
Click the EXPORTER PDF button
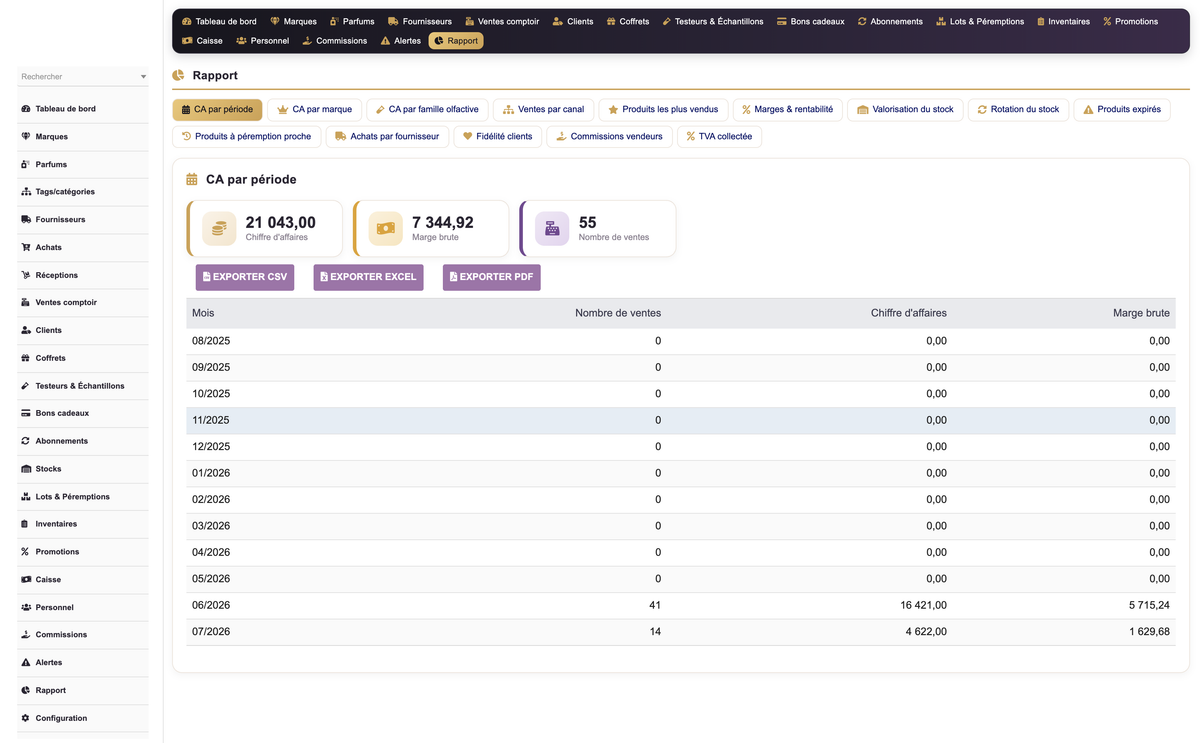tap(491, 277)
